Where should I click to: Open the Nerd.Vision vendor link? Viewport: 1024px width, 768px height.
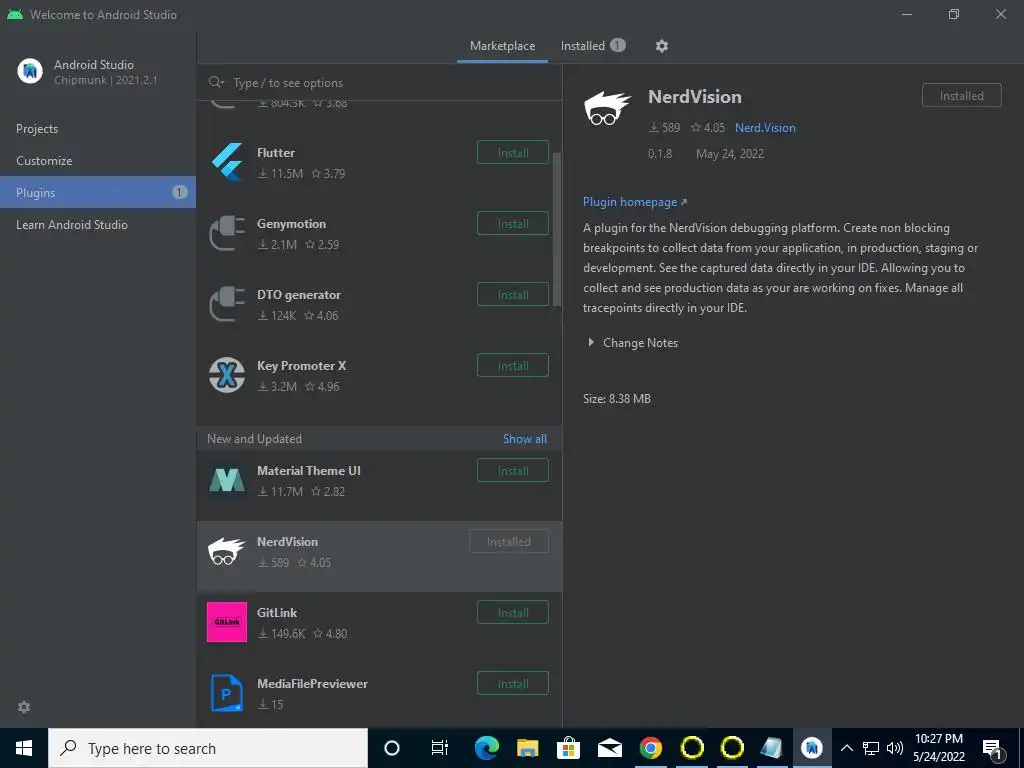pyautogui.click(x=765, y=128)
